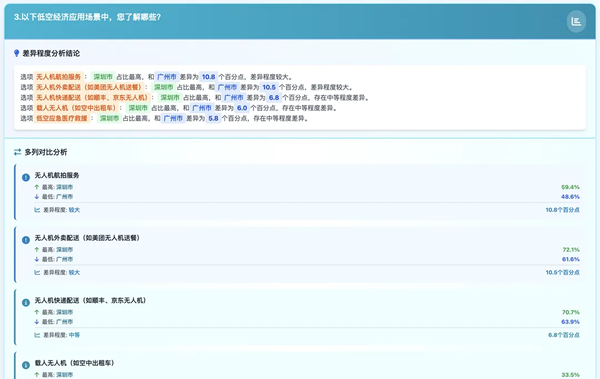The width and height of the screenshot is (600, 379).
Task: Click the chart icon by 差异程度: 较大 in 无人机航拍服务 card
Action: coord(37,210)
